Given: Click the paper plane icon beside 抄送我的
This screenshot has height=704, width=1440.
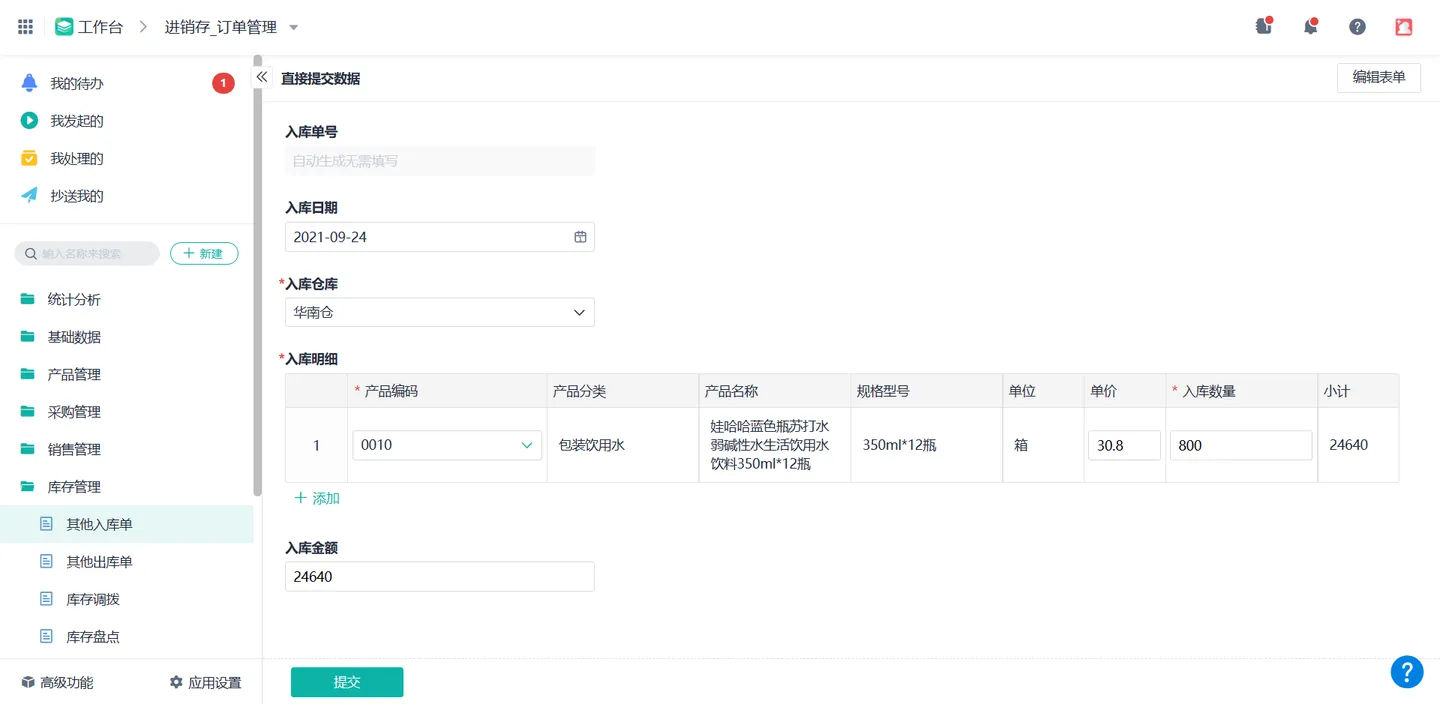Looking at the screenshot, I should [29, 196].
